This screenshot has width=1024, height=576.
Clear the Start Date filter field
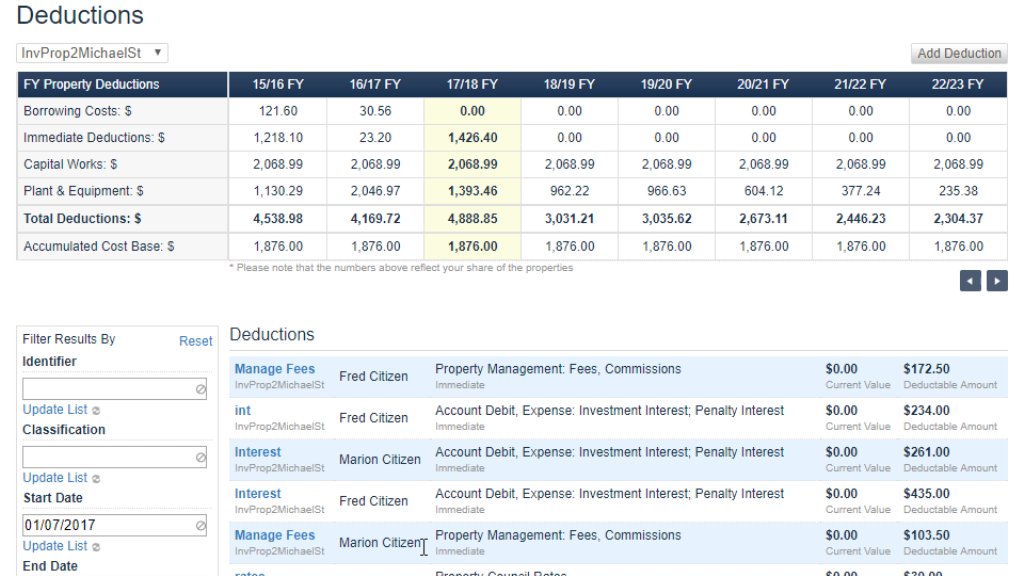click(203, 524)
